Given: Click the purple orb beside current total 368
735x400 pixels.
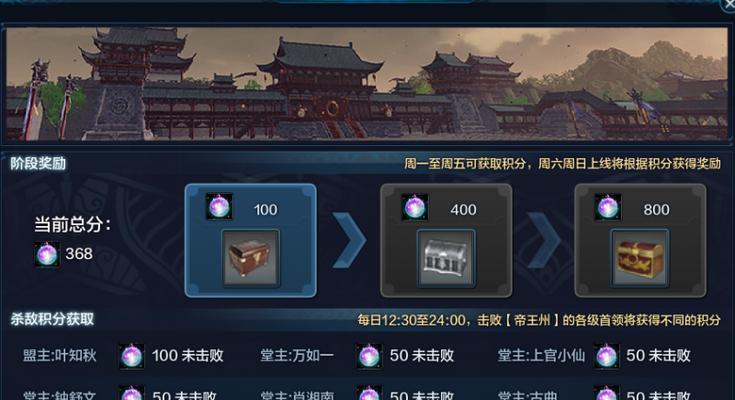Looking at the screenshot, I should tap(47, 254).
